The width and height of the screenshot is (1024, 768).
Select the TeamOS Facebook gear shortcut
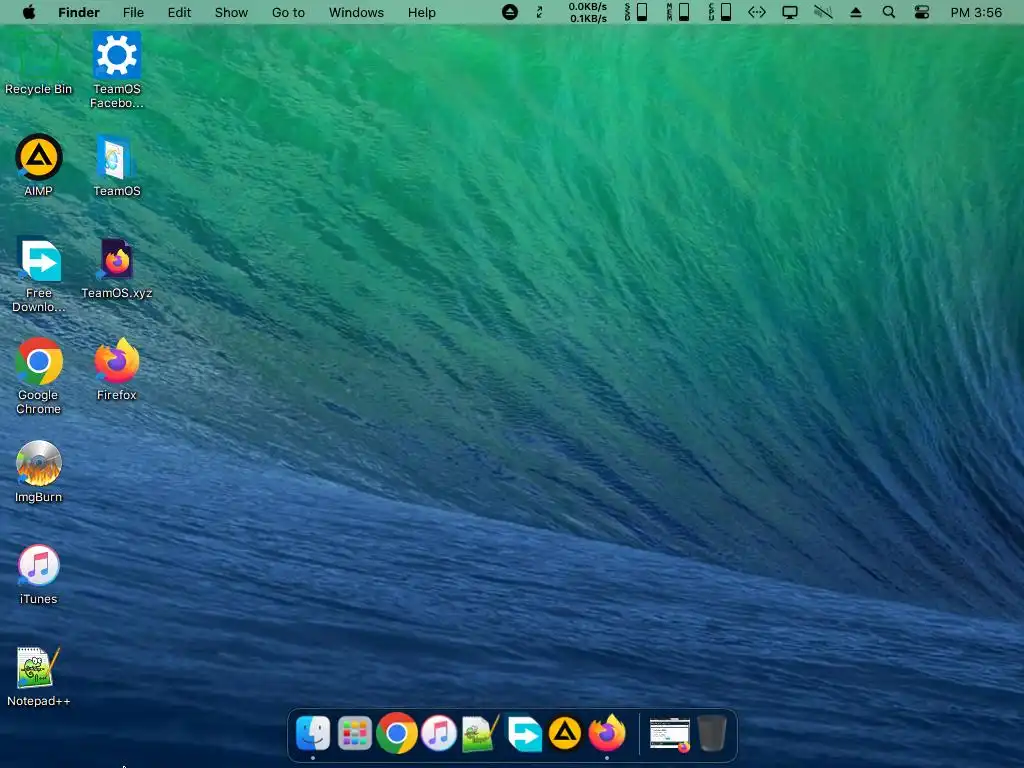pos(117,69)
